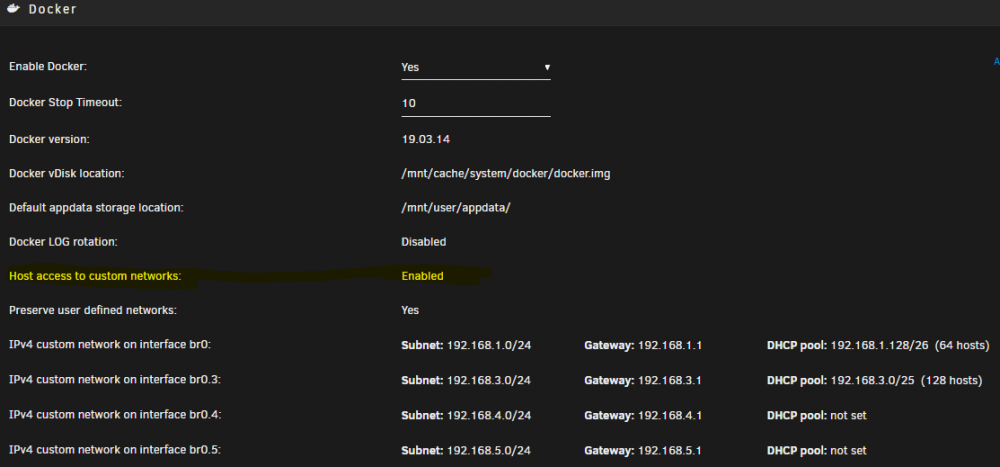Viewport: 1000px width, 467px height.
Task: Click the subnet 192.168.3.0/24 value
Action: coord(489,381)
